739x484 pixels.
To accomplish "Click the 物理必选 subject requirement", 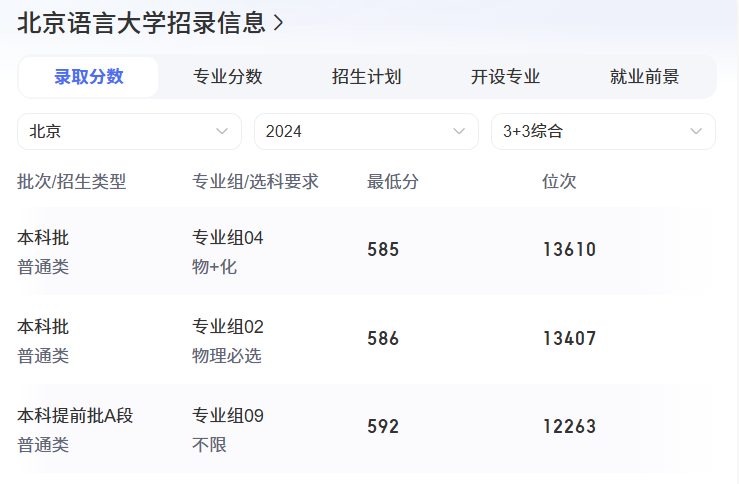I will [x=227, y=356].
